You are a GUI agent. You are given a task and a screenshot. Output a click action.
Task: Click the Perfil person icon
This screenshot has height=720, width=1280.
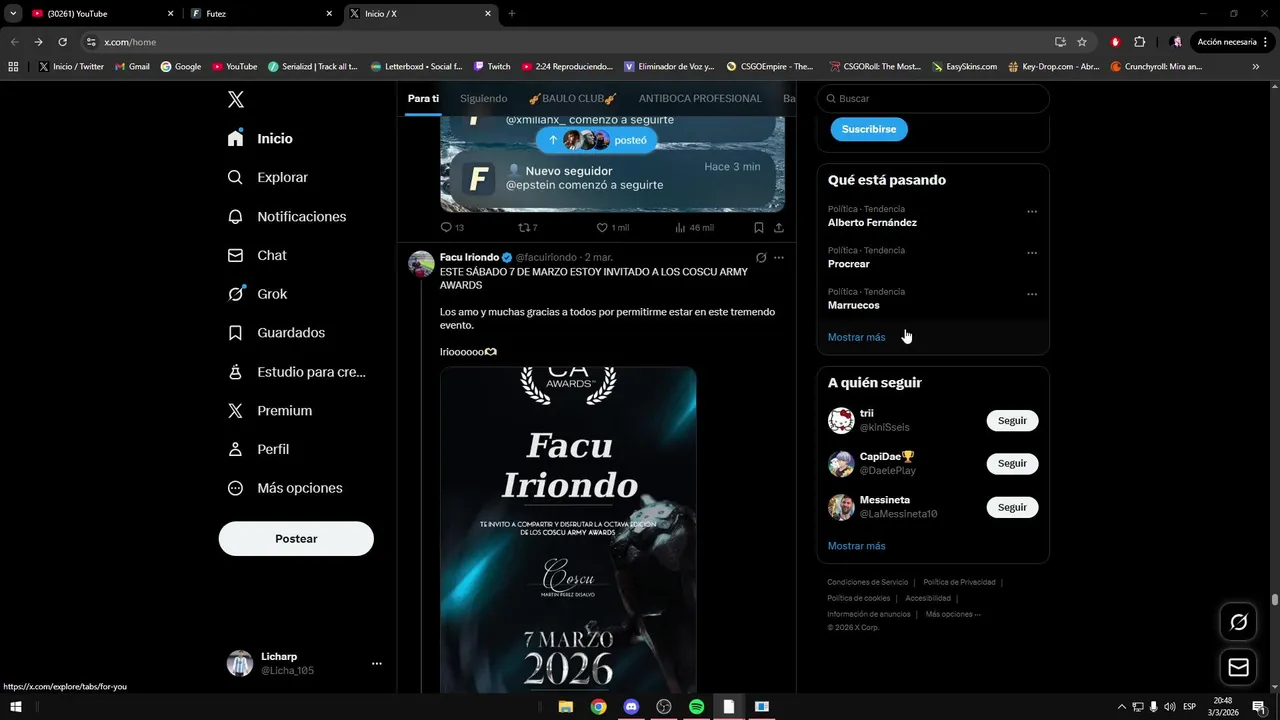click(235, 449)
